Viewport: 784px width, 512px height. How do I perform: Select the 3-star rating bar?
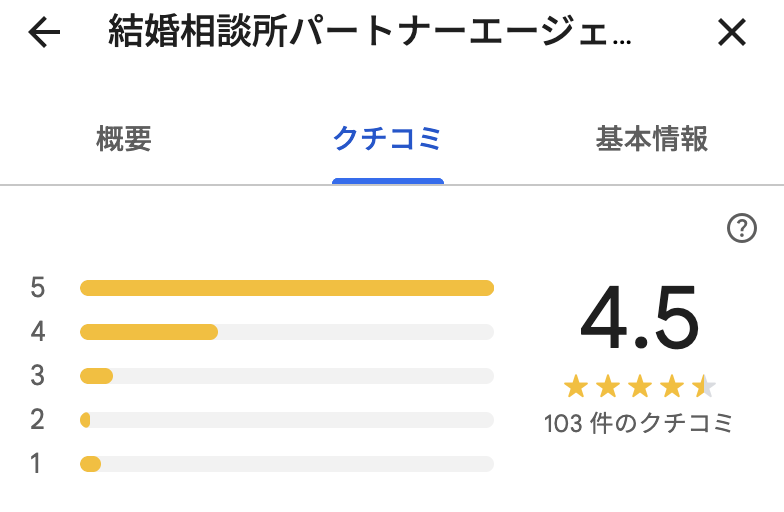(x=287, y=376)
